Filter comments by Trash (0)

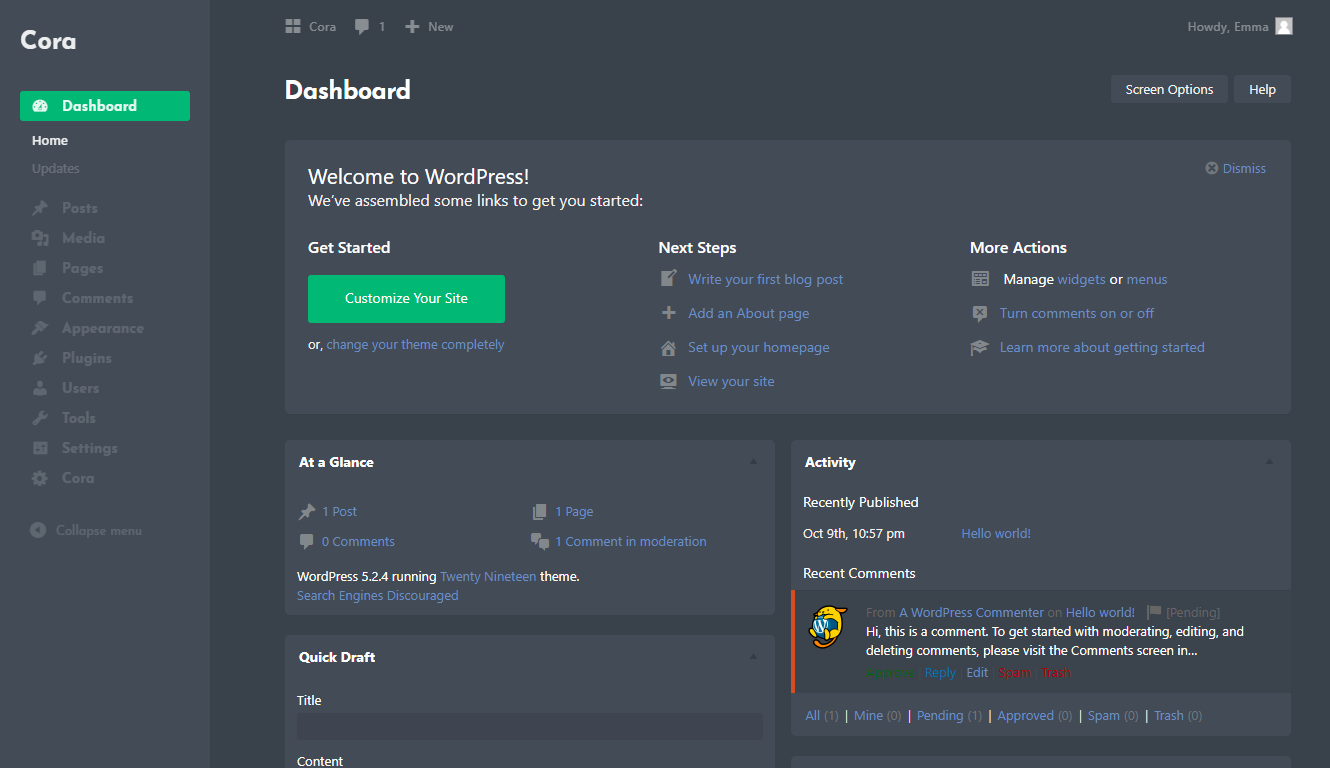pos(1178,716)
